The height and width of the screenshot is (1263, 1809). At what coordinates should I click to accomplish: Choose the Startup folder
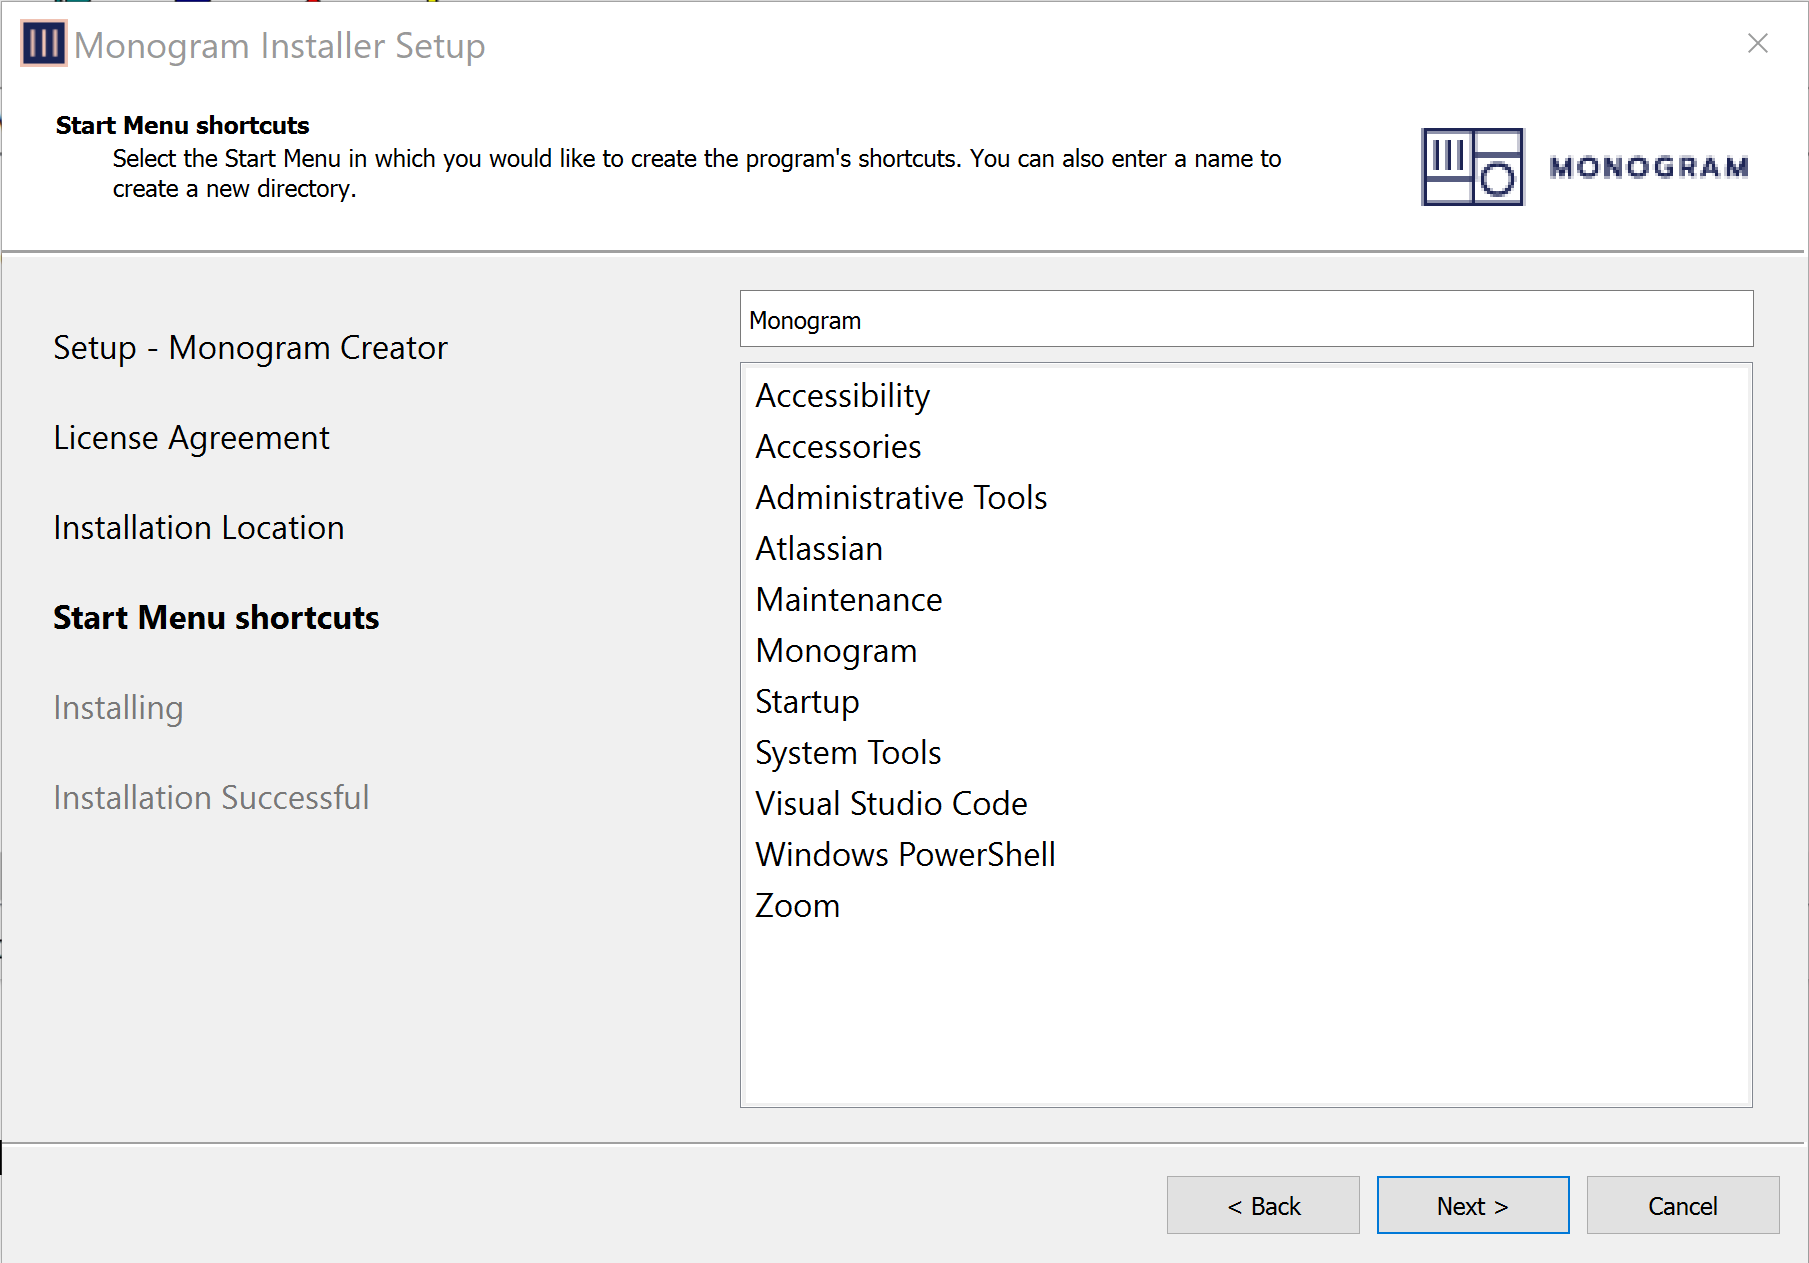coord(807,702)
